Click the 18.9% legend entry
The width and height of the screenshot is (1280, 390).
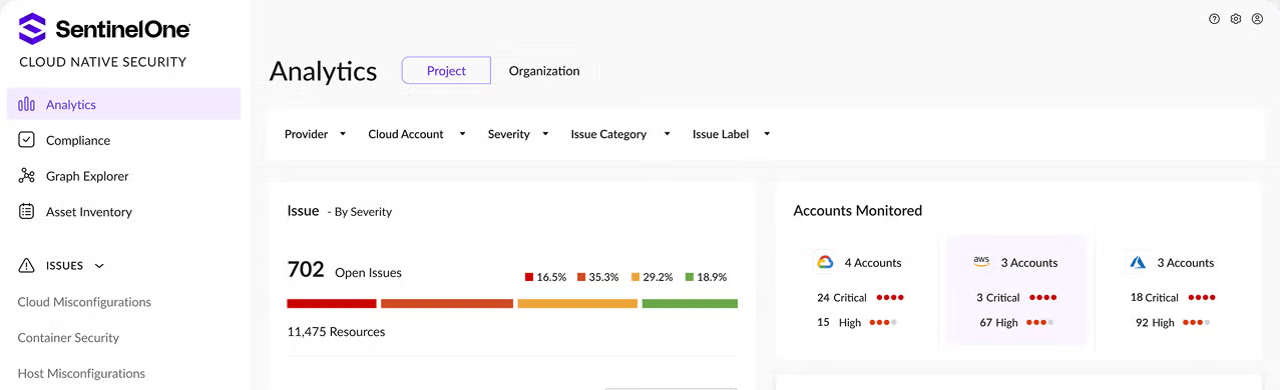[x=706, y=277]
